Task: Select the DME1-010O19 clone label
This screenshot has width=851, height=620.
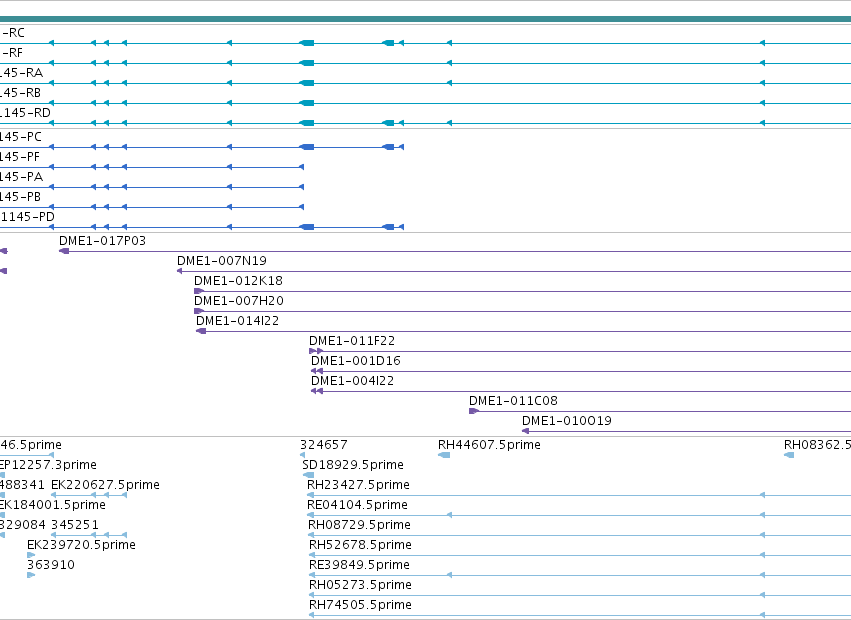Action: coord(567,421)
